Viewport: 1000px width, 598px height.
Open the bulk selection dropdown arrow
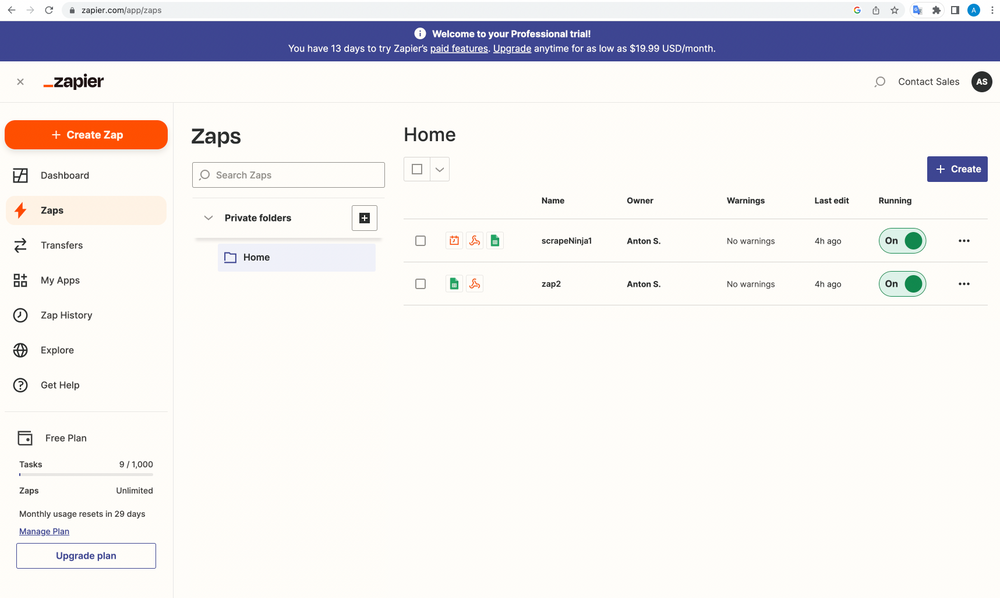(439, 169)
